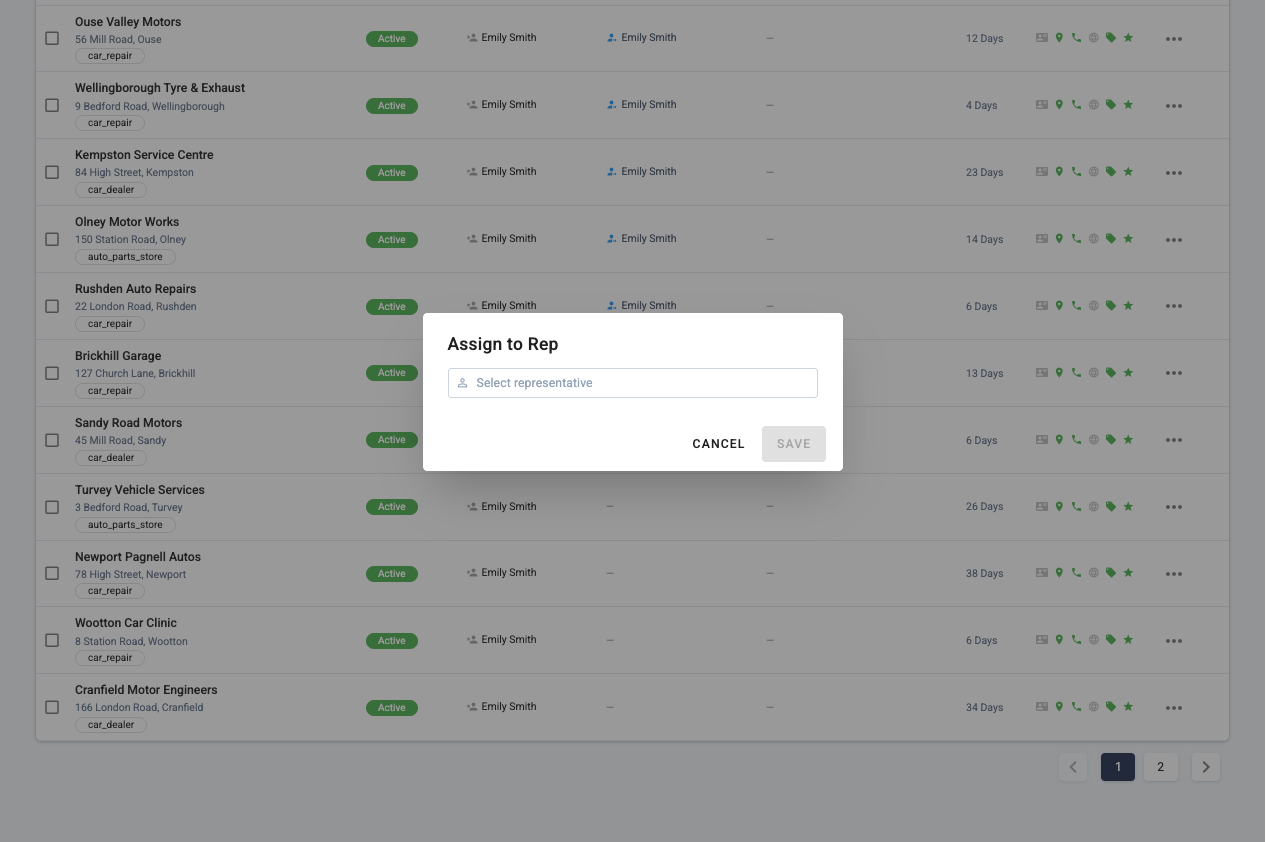This screenshot has width=1280, height=842.
Task: Click the car_dealer tag under Sandy Road Motors
Action: [x=111, y=457]
